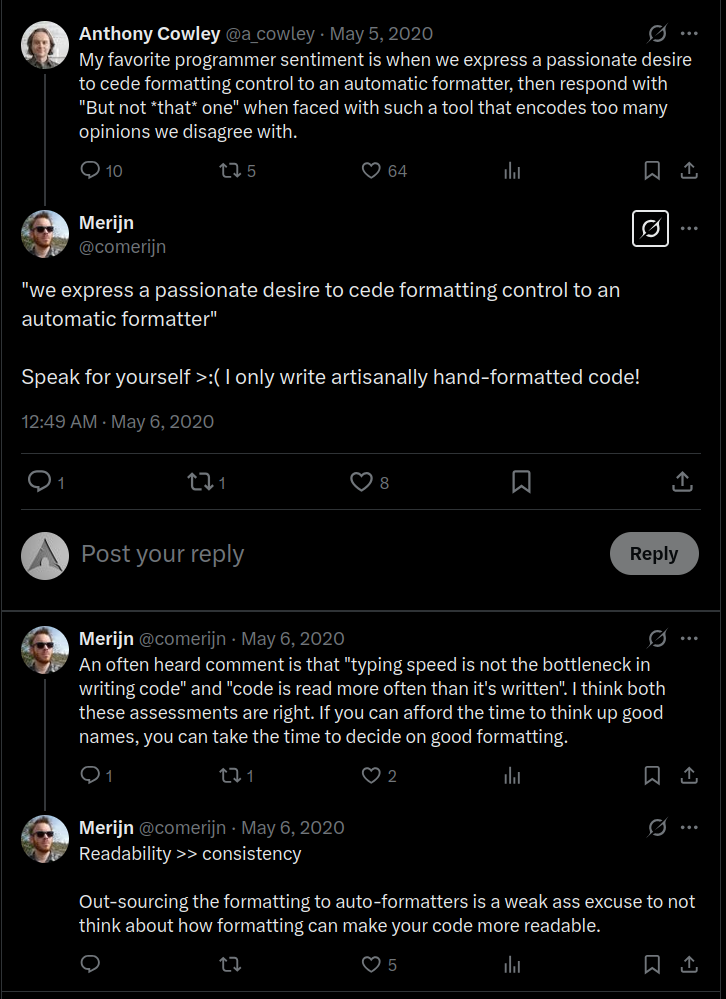Open more options menu on Merijn's main tweet
The height and width of the screenshot is (999, 726).
click(689, 228)
